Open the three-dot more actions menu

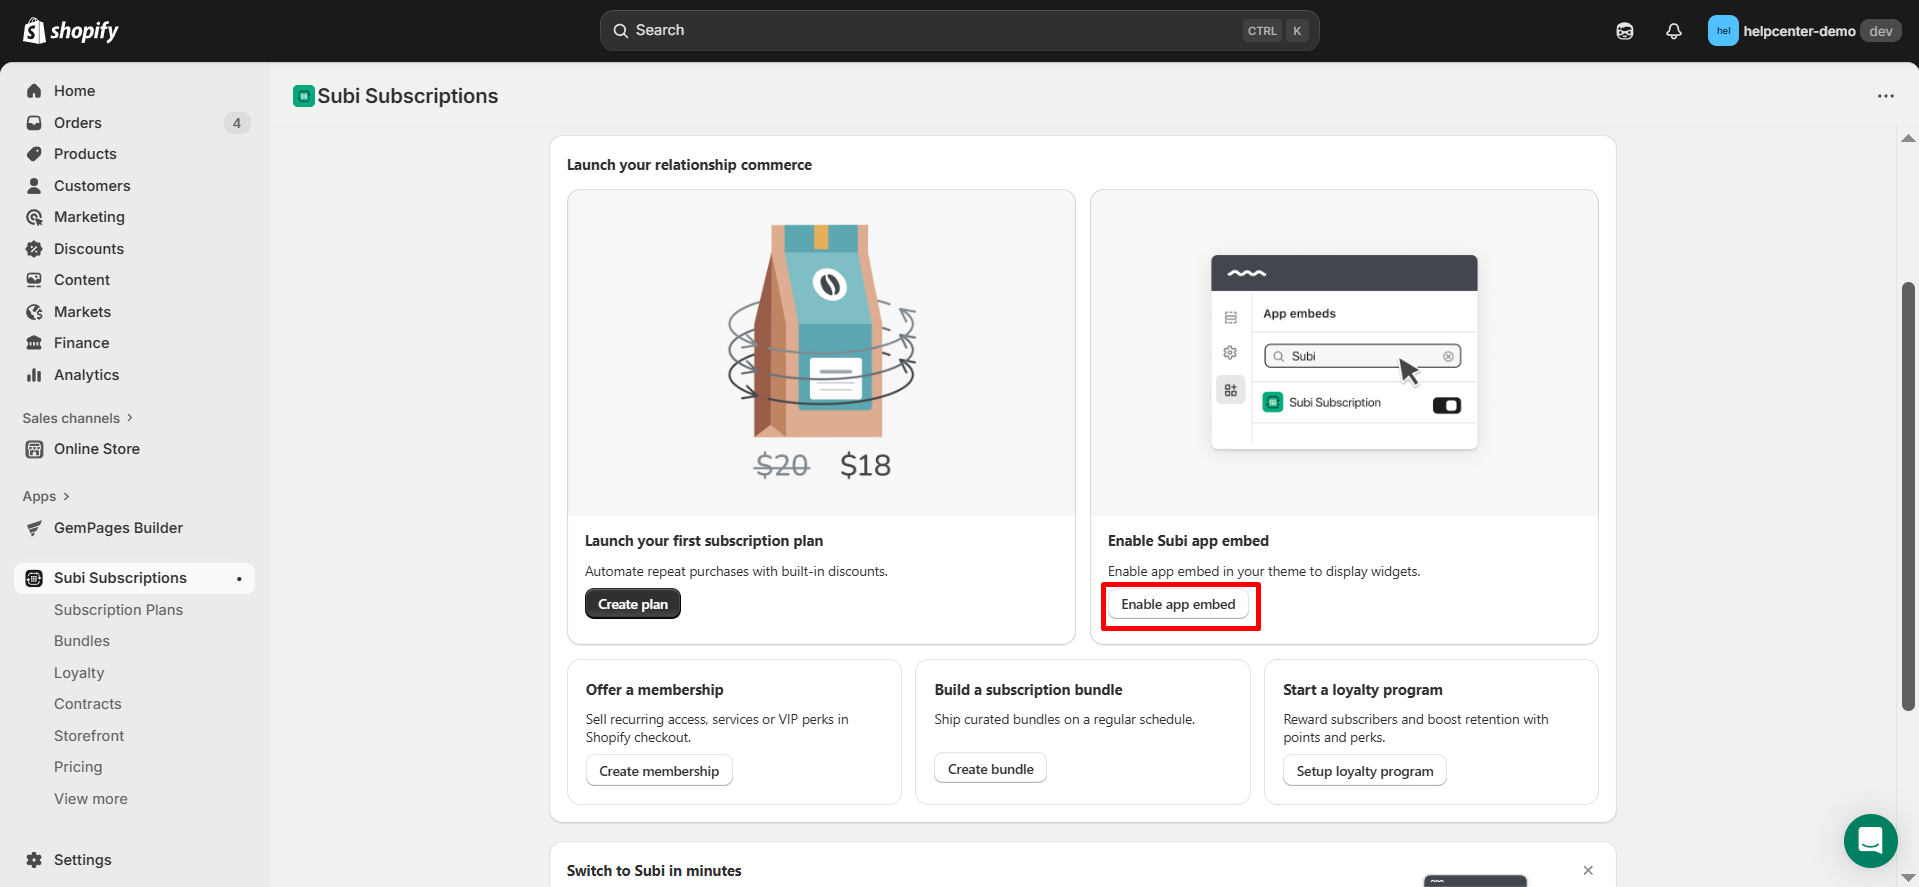click(1885, 96)
